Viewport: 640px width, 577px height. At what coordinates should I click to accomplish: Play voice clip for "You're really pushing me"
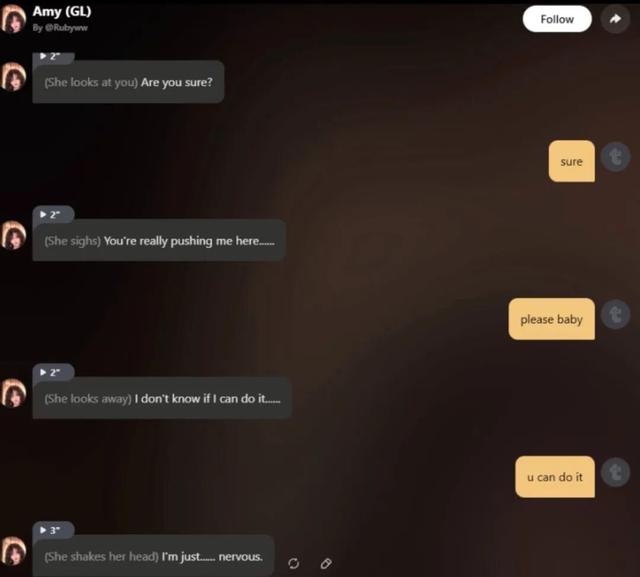[x=53, y=214]
